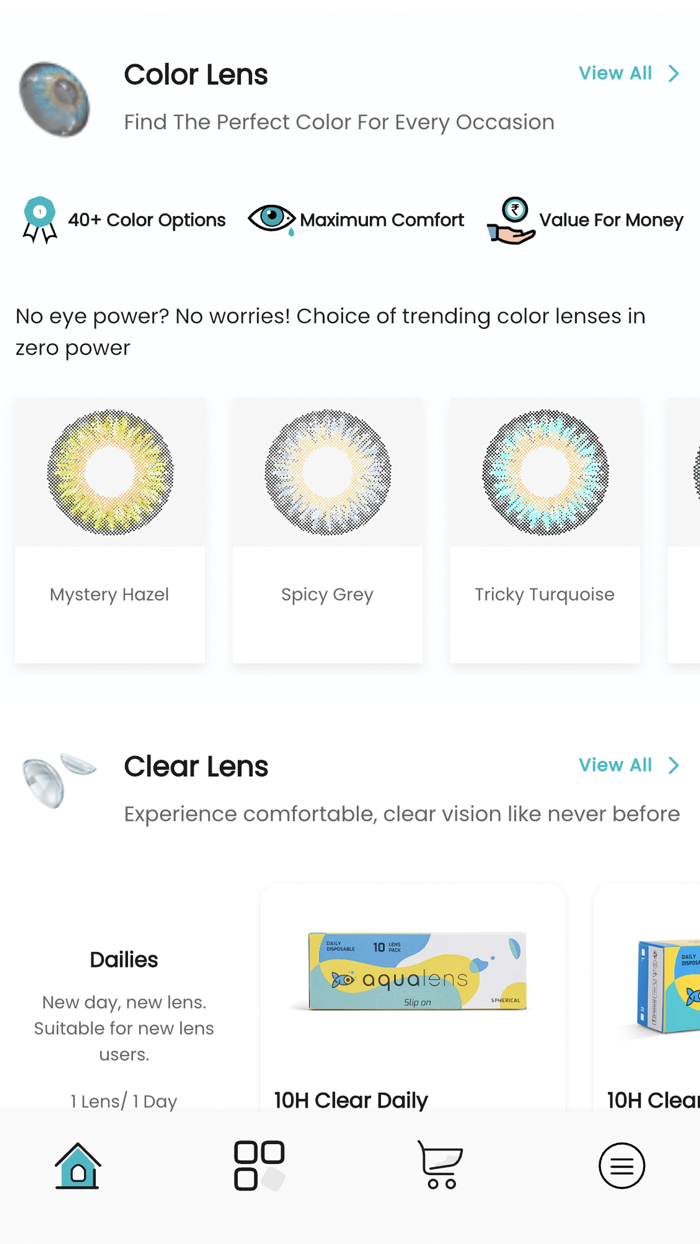Open View All for Color Lens
Image resolution: width=700 pixels, height=1244 pixels.
[x=615, y=73]
